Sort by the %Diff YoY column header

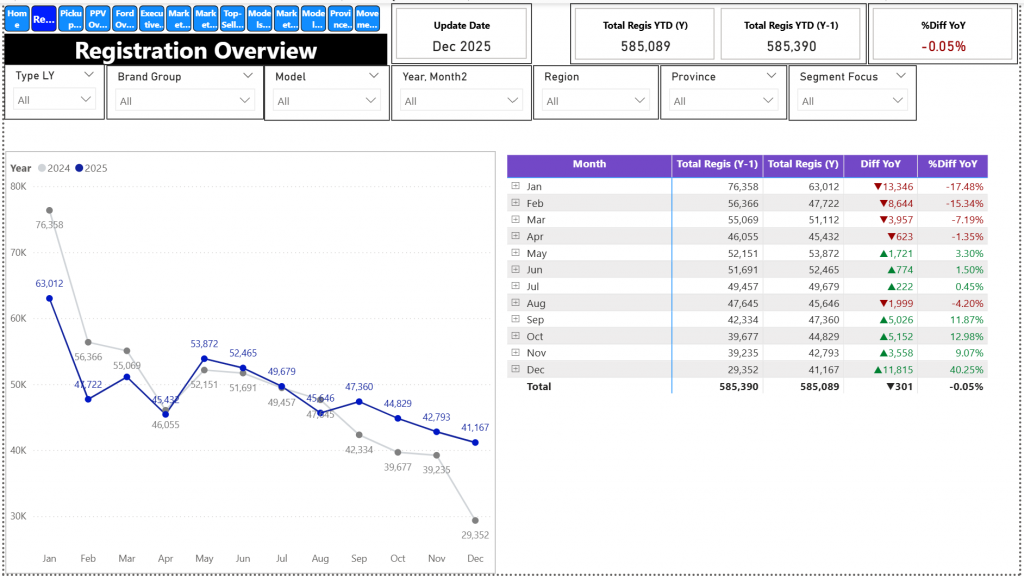[x=952, y=165]
